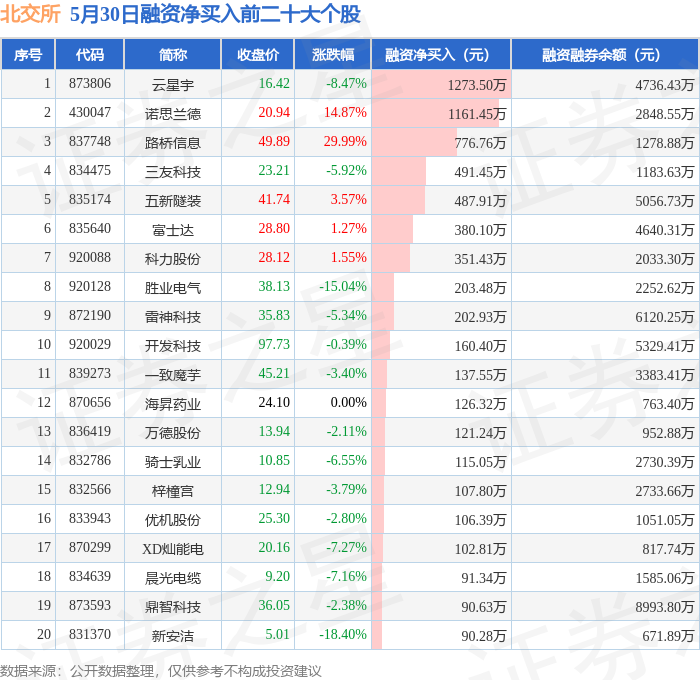
Task: Click the -18.40% change cell
Action: coord(343,634)
